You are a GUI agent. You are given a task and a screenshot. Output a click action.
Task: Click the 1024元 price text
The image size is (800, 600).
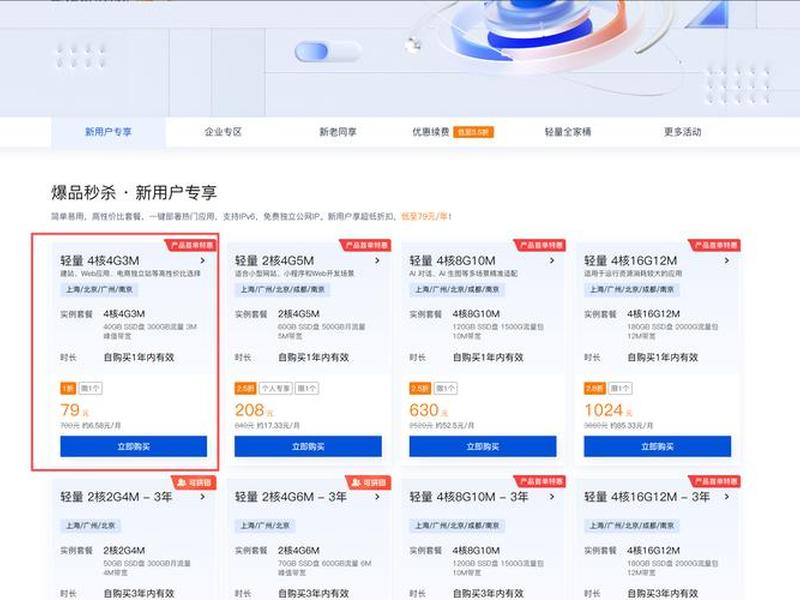609,410
